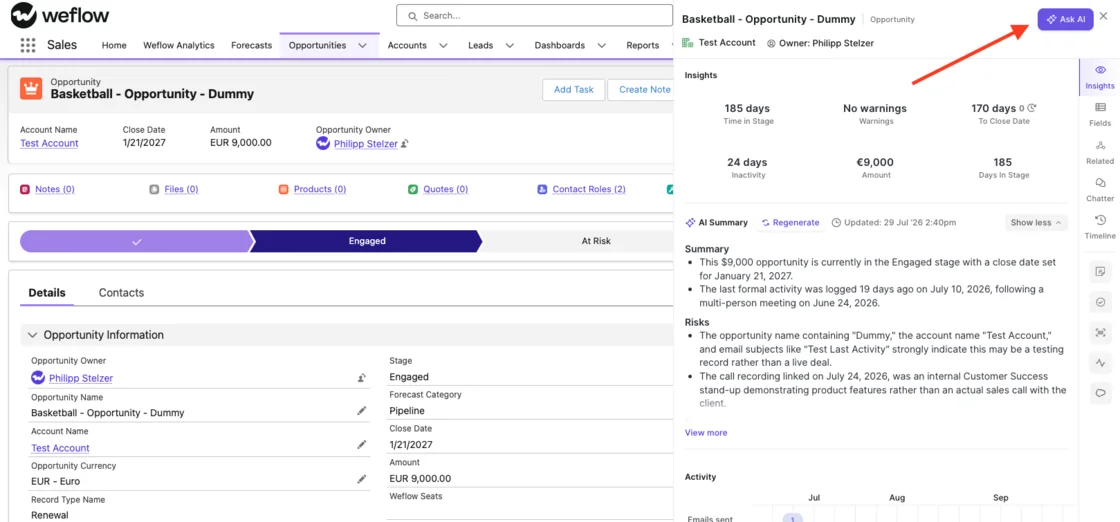The image size is (1120, 522).
Task: Edit the Account Name pencil icon
Action: 362,444
